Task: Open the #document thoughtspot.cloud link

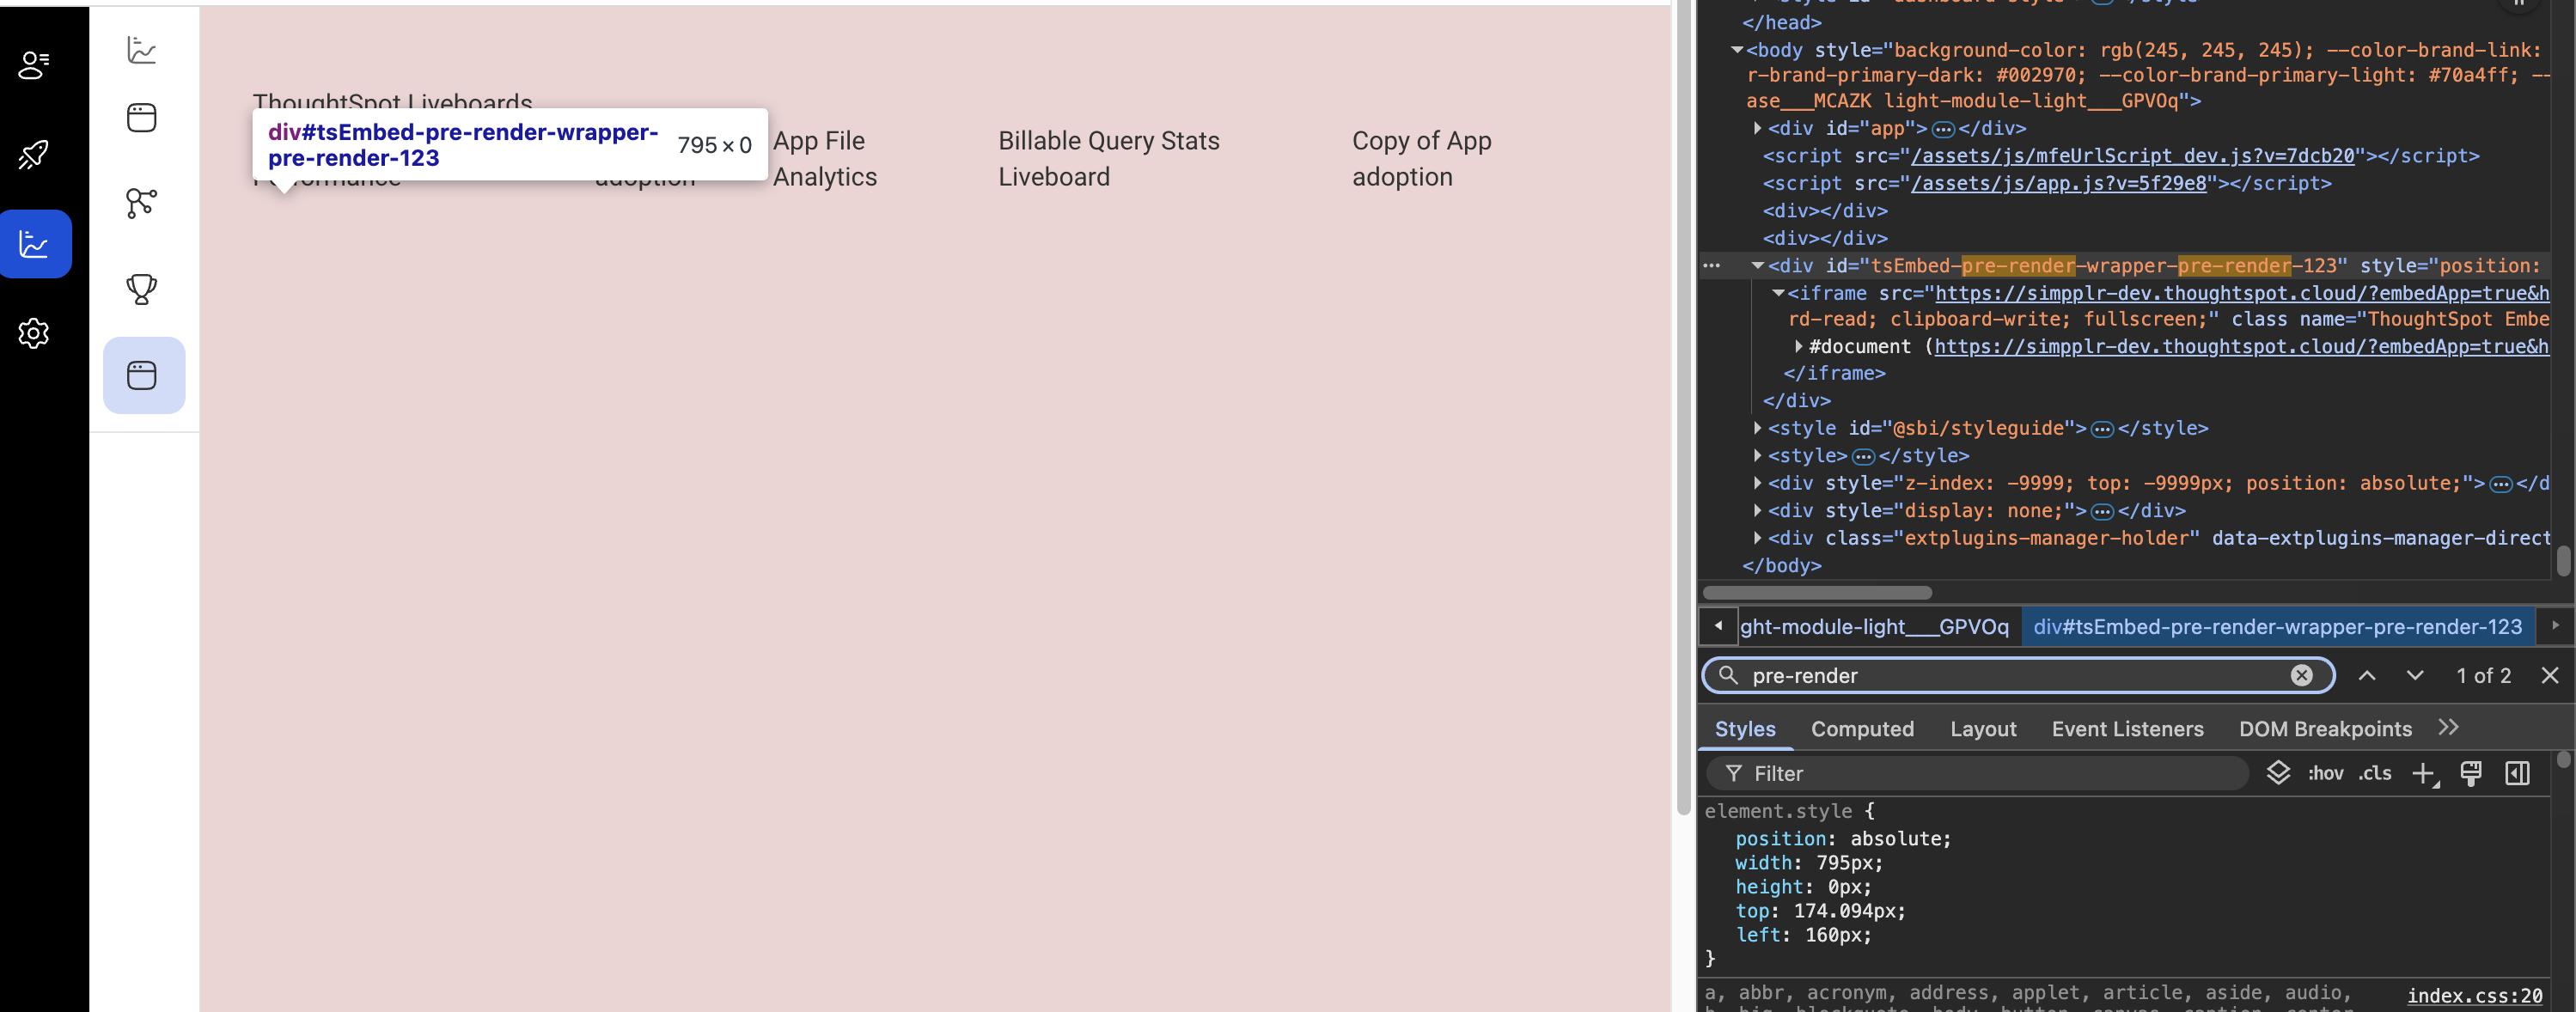Action: (2242, 346)
